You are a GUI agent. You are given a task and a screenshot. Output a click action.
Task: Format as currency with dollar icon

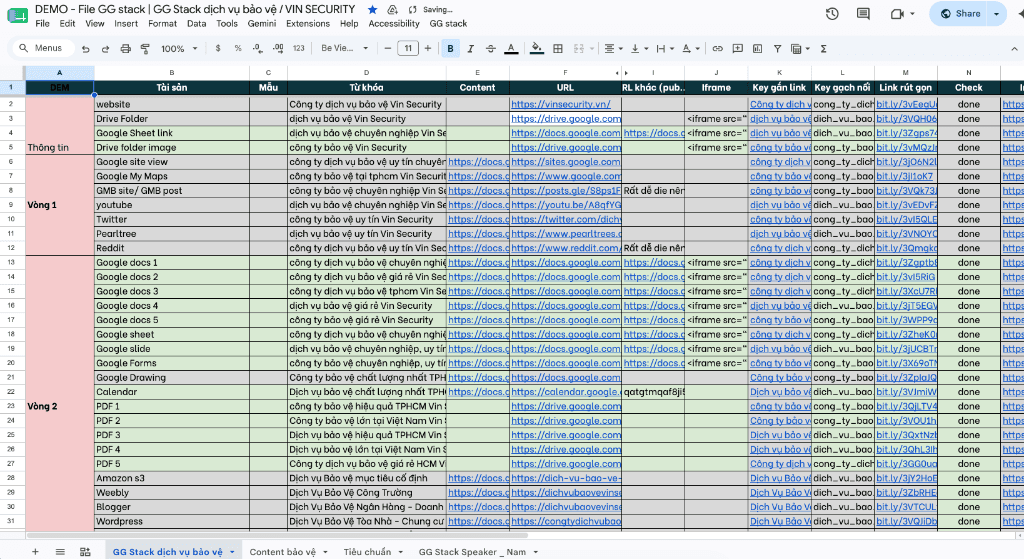217,48
